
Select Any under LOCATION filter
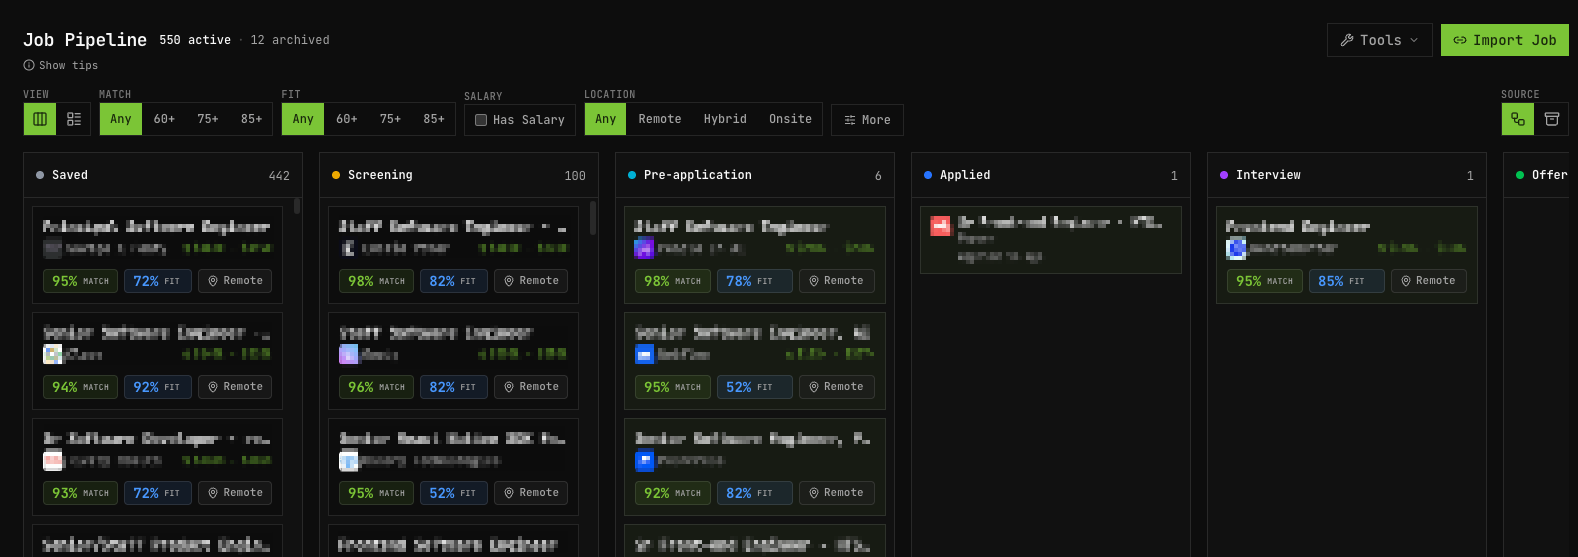pos(606,119)
